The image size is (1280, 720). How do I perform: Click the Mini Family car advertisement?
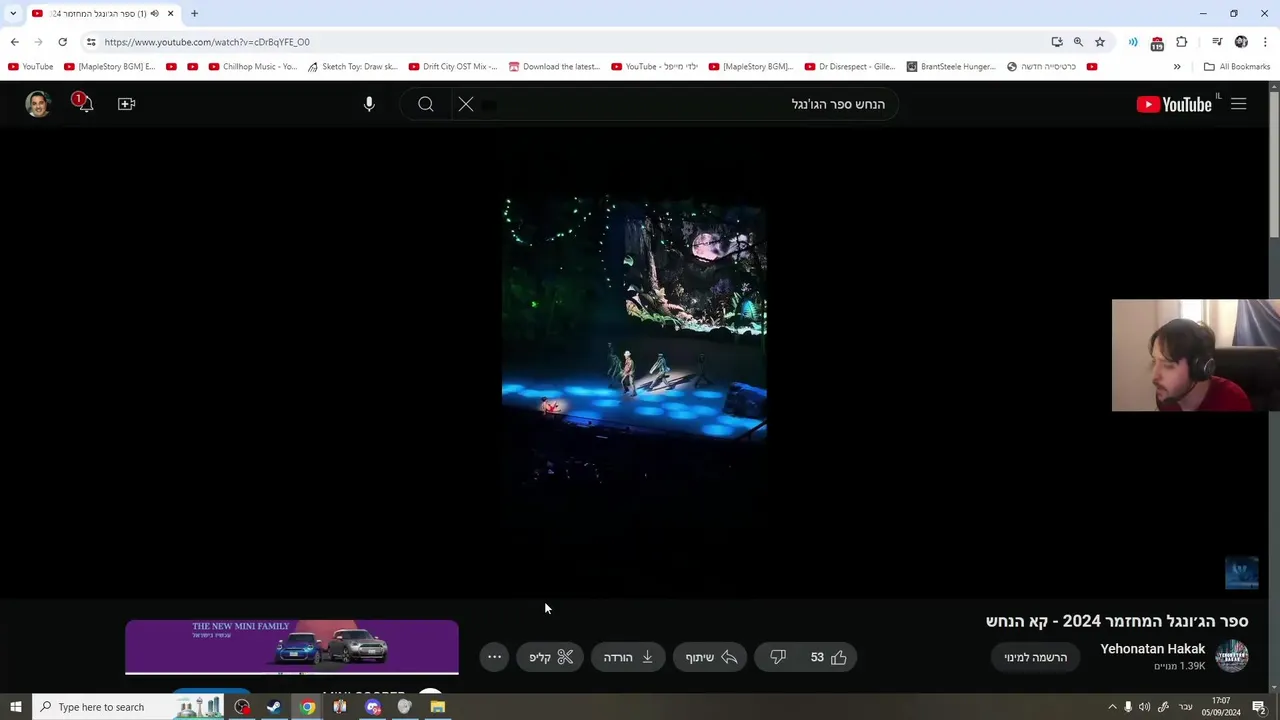pos(292,646)
